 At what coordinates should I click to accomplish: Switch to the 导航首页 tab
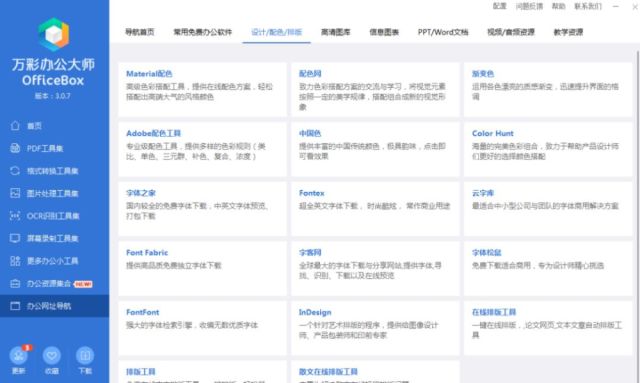[140, 32]
